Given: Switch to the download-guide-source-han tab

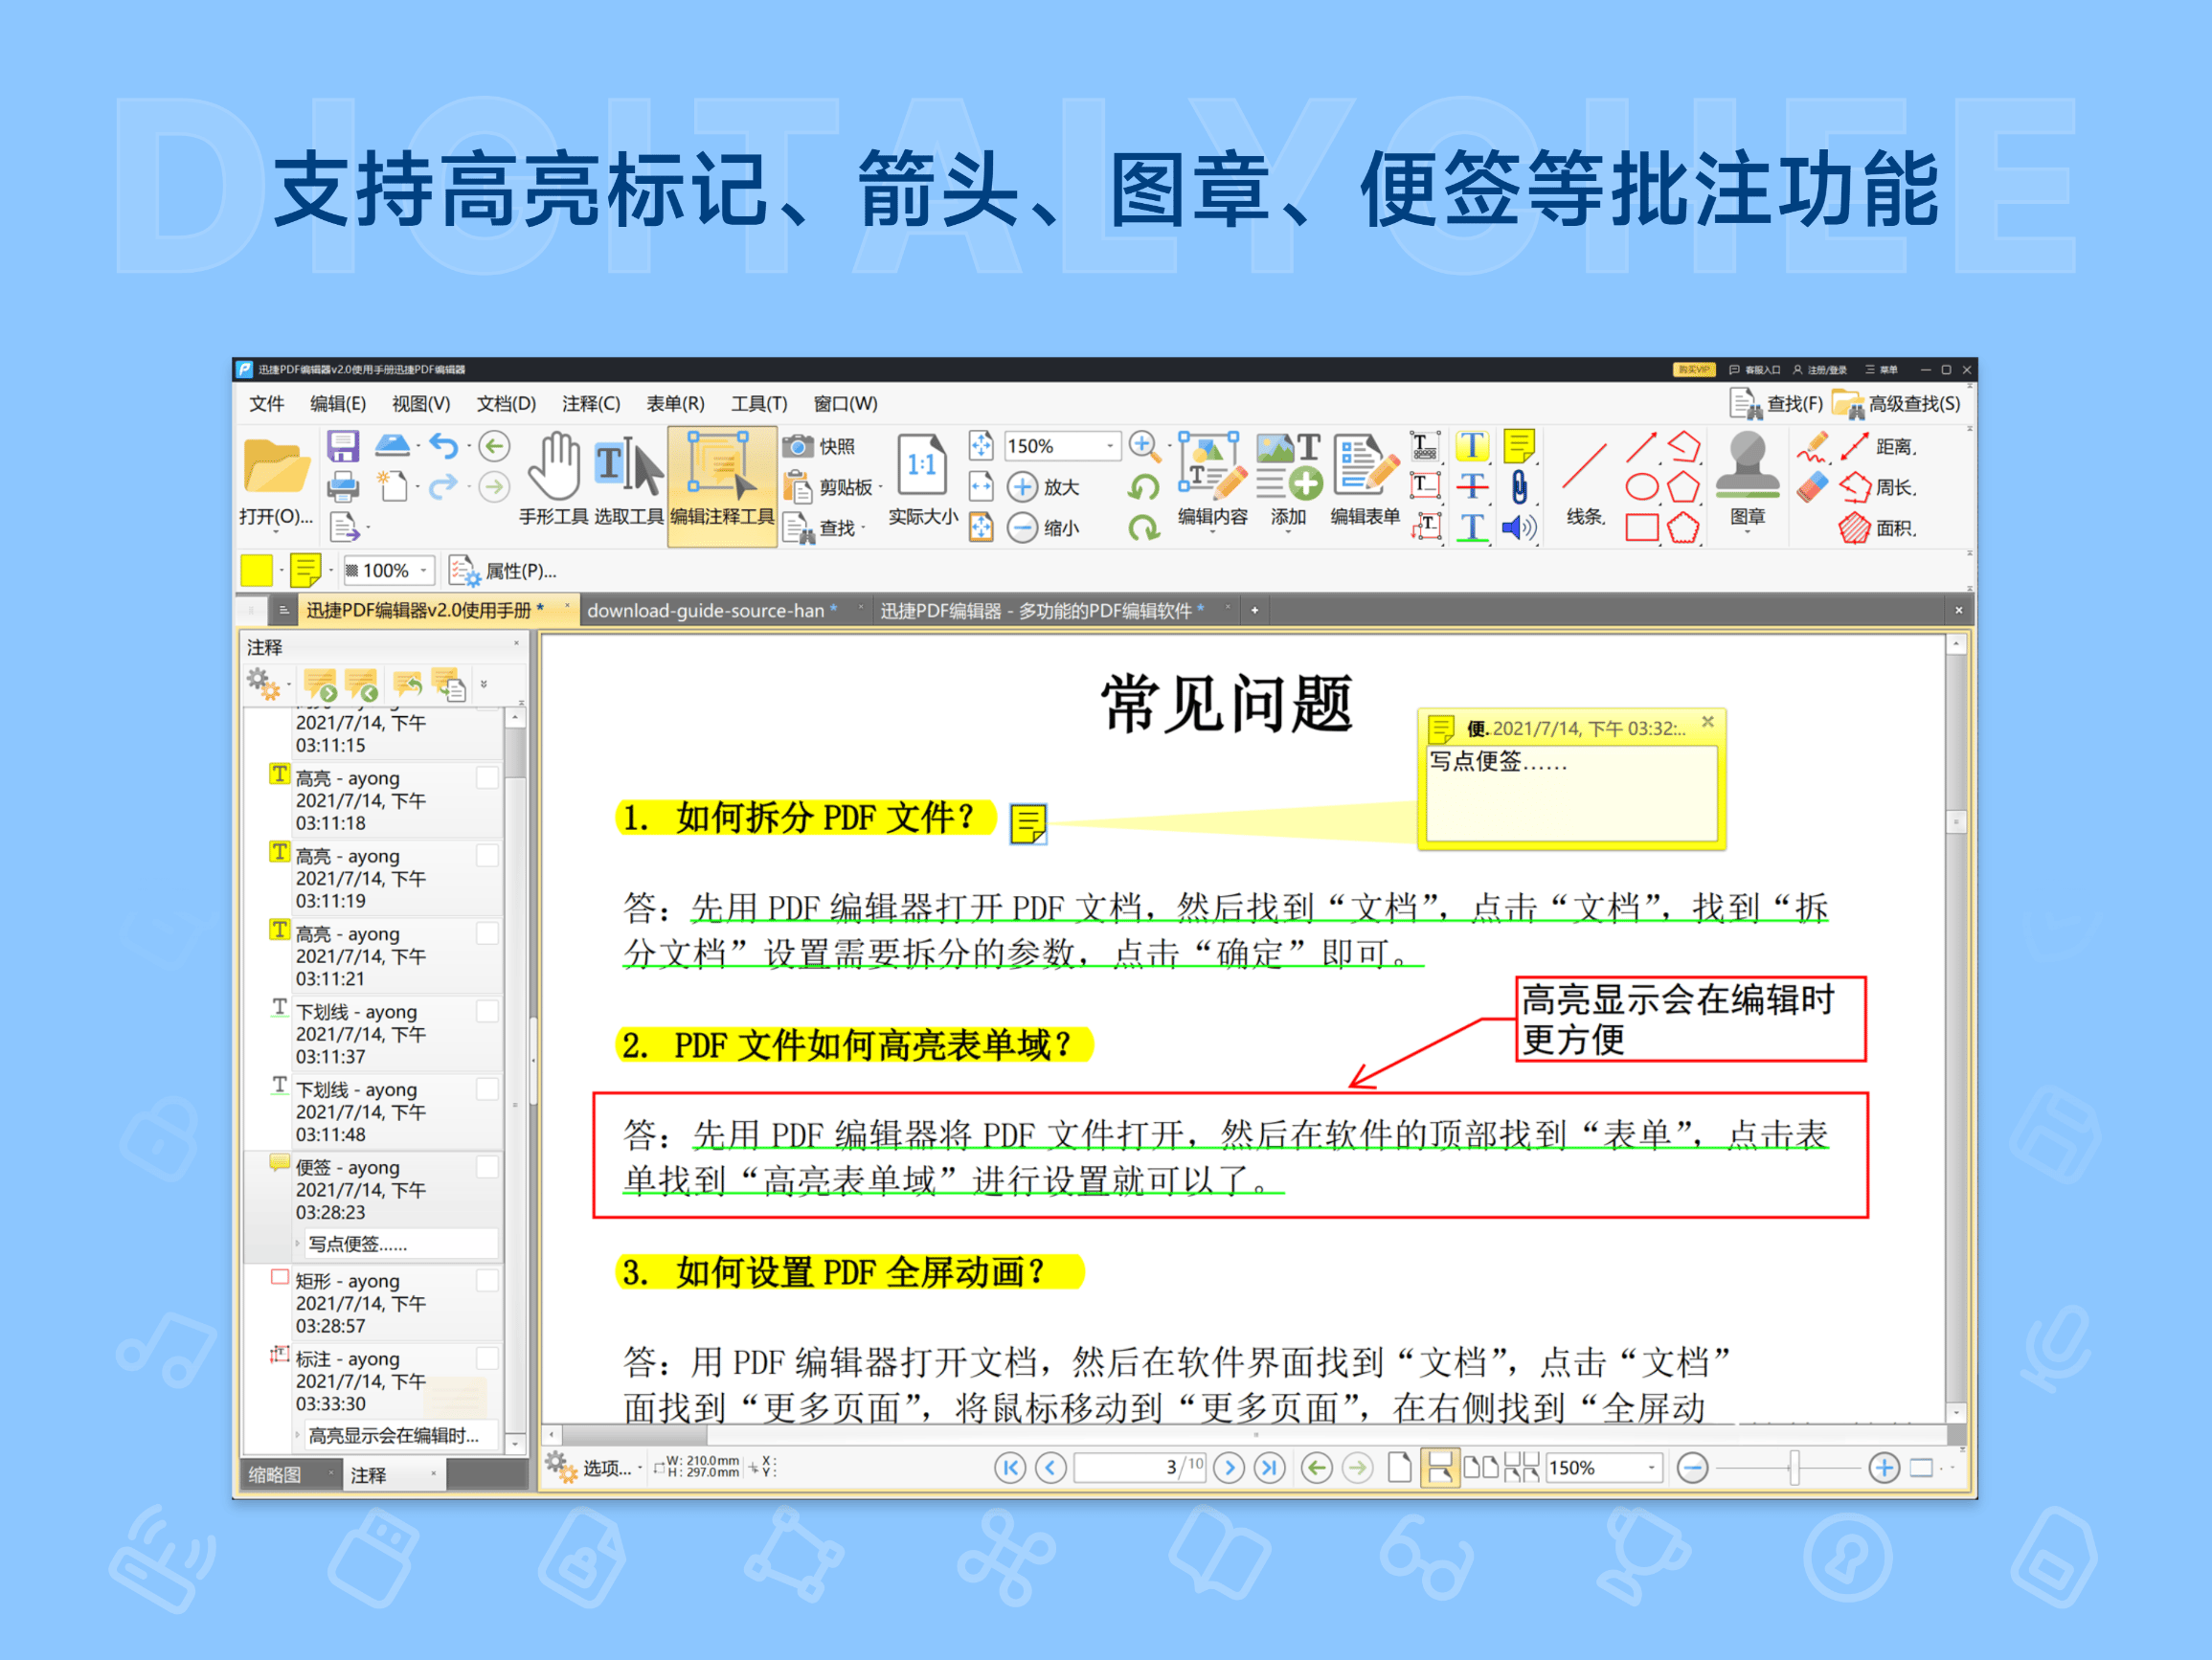Looking at the screenshot, I should [x=711, y=610].
